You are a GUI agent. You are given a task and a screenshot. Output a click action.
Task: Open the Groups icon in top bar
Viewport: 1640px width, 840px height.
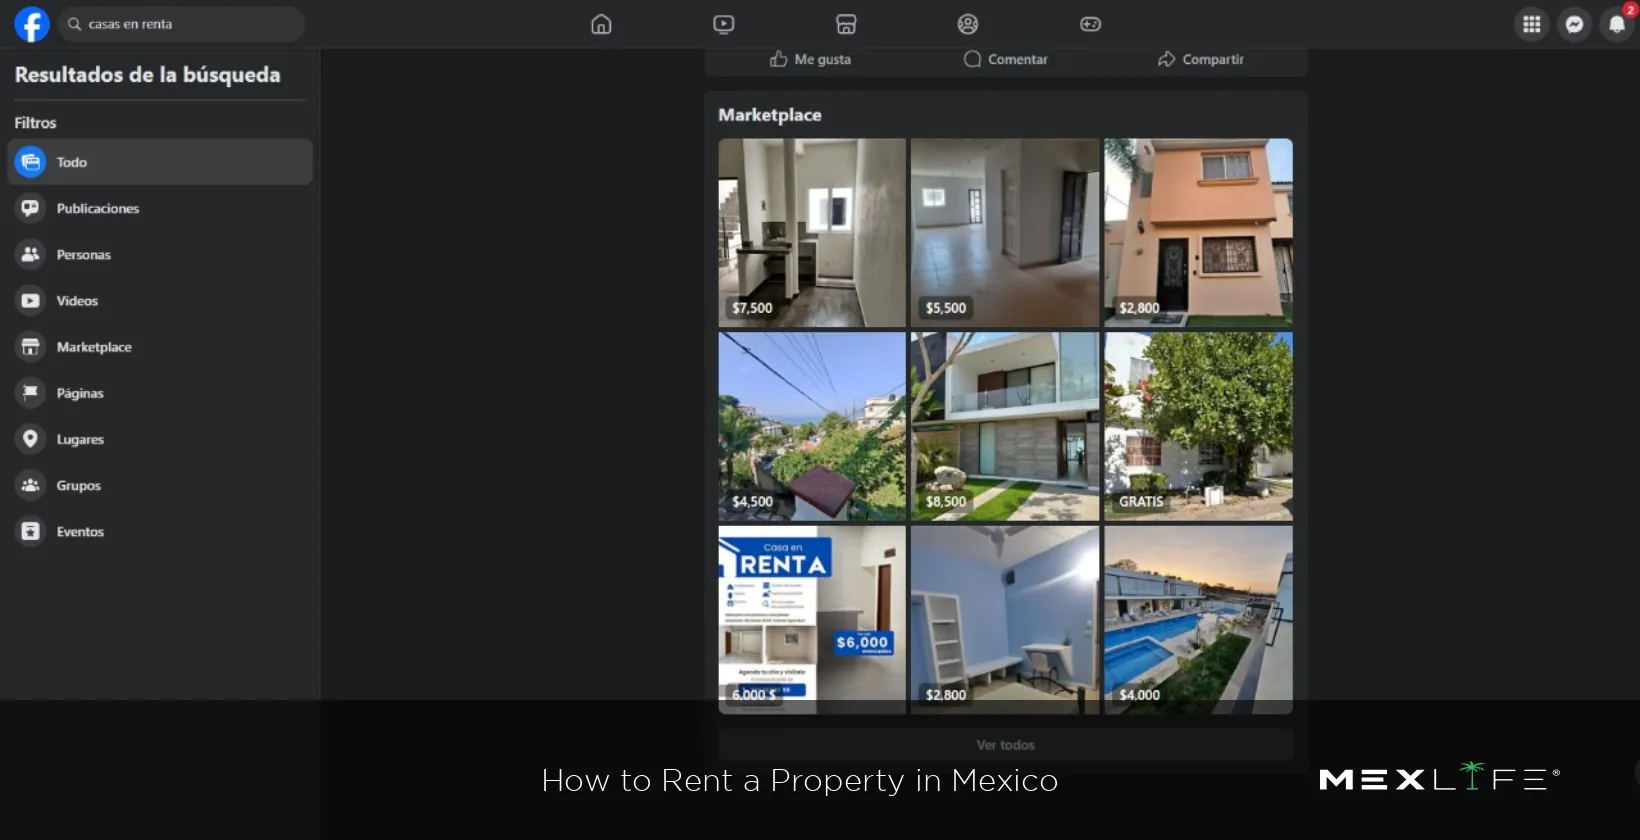pyautogui.click(x=968, y=24)
